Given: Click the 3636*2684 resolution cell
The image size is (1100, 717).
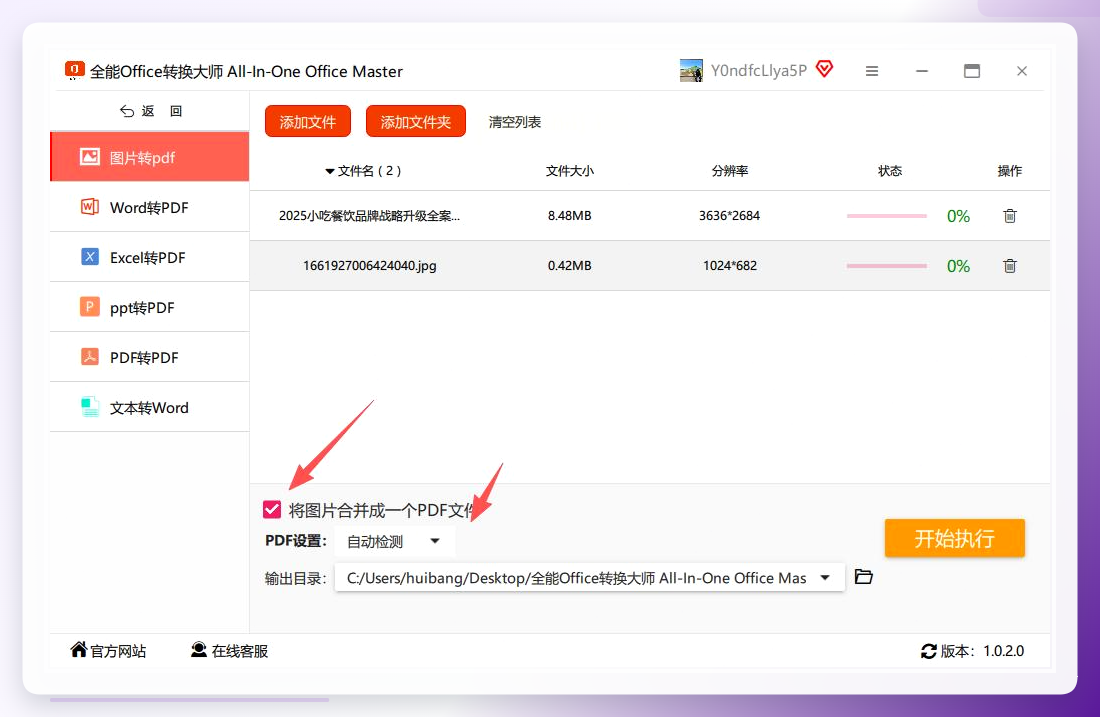Looking at the screenshot, I should click(730, 215).
